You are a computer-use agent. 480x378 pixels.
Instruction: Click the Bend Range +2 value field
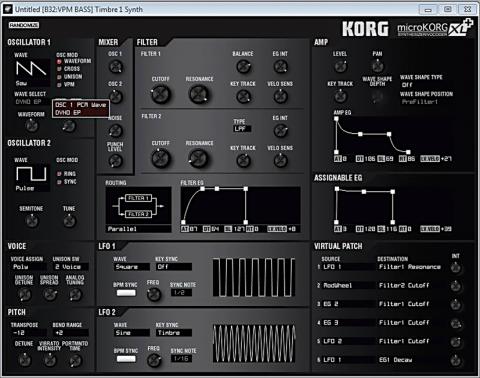[71, 333]
